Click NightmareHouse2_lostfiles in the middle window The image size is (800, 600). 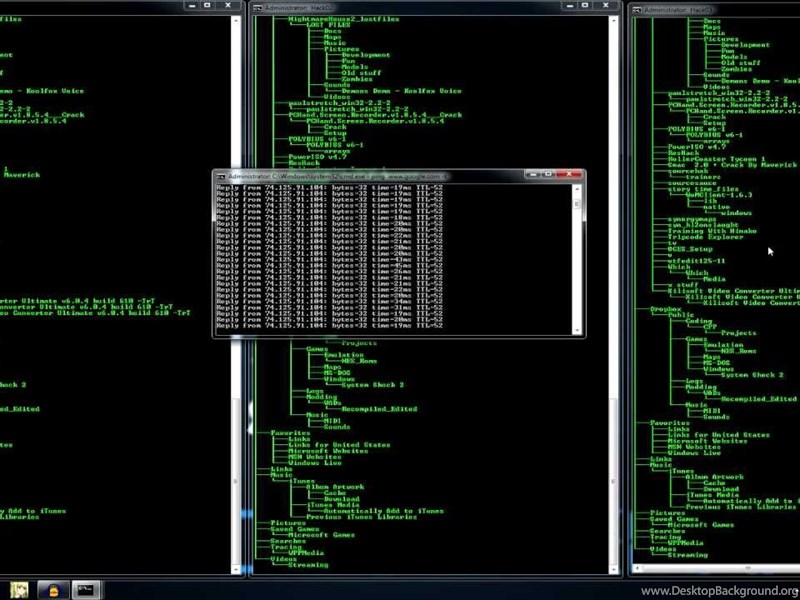coord(343,19)
